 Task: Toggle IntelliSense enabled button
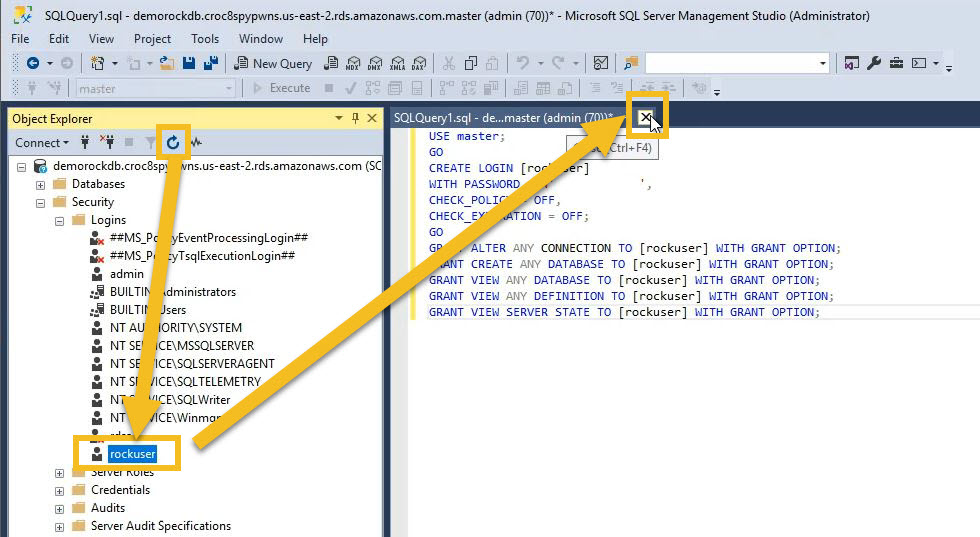[x=417, y=88]
